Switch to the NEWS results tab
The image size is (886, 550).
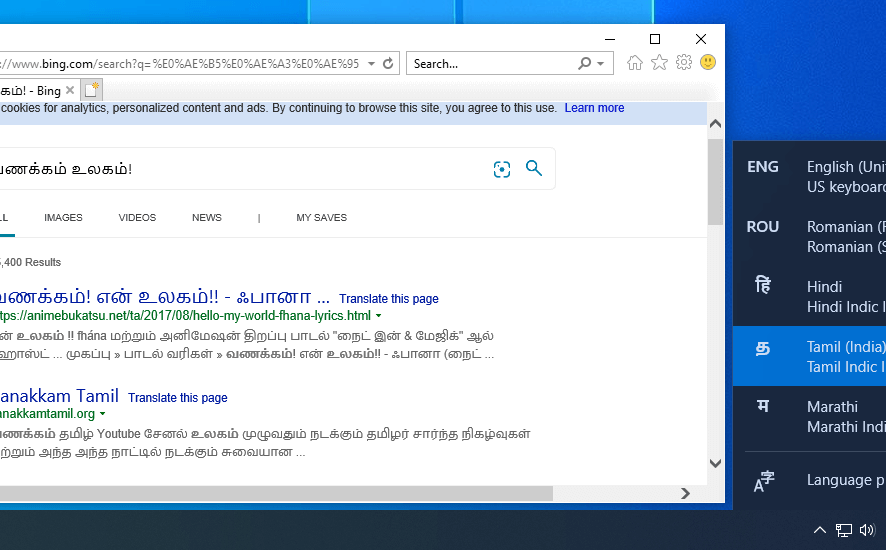[x=207, y=218]
